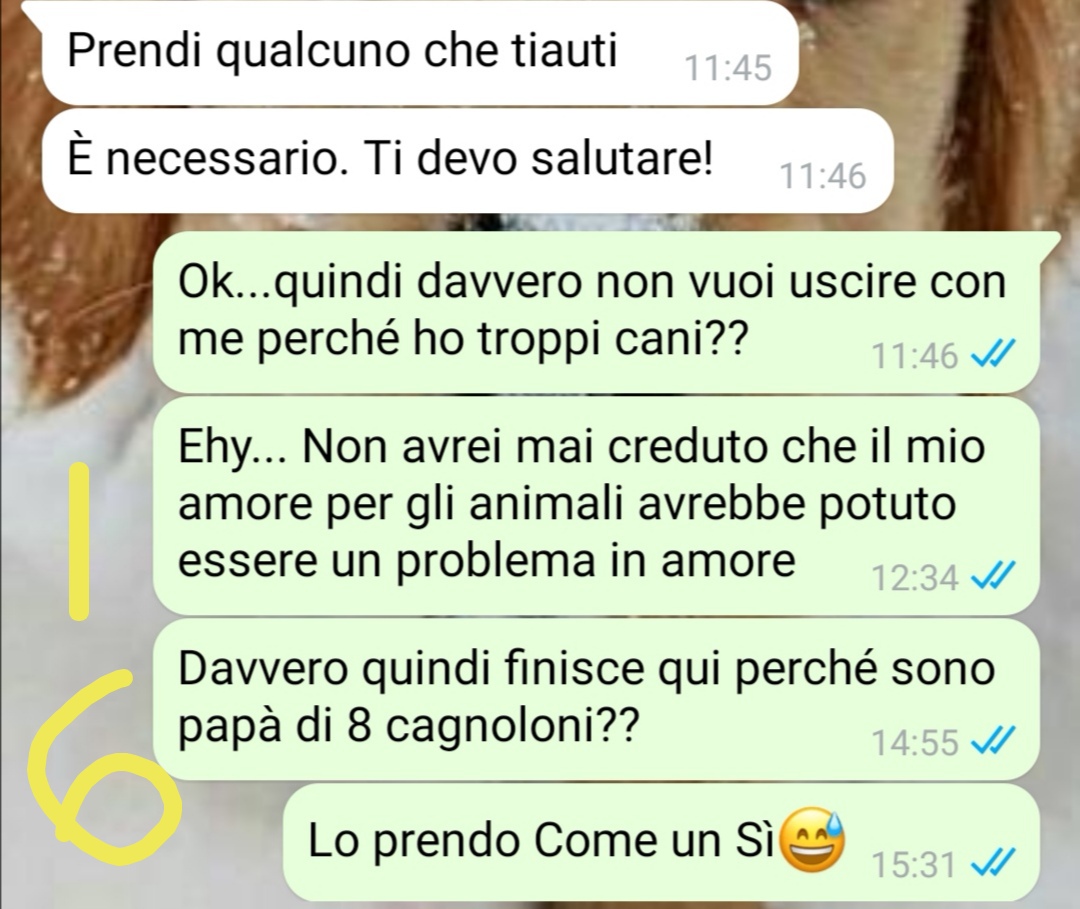Select the message 'Prendi qualcuno che tiauti'
The height and width of the screenshot is (909, 1080).
coord(419,52)
